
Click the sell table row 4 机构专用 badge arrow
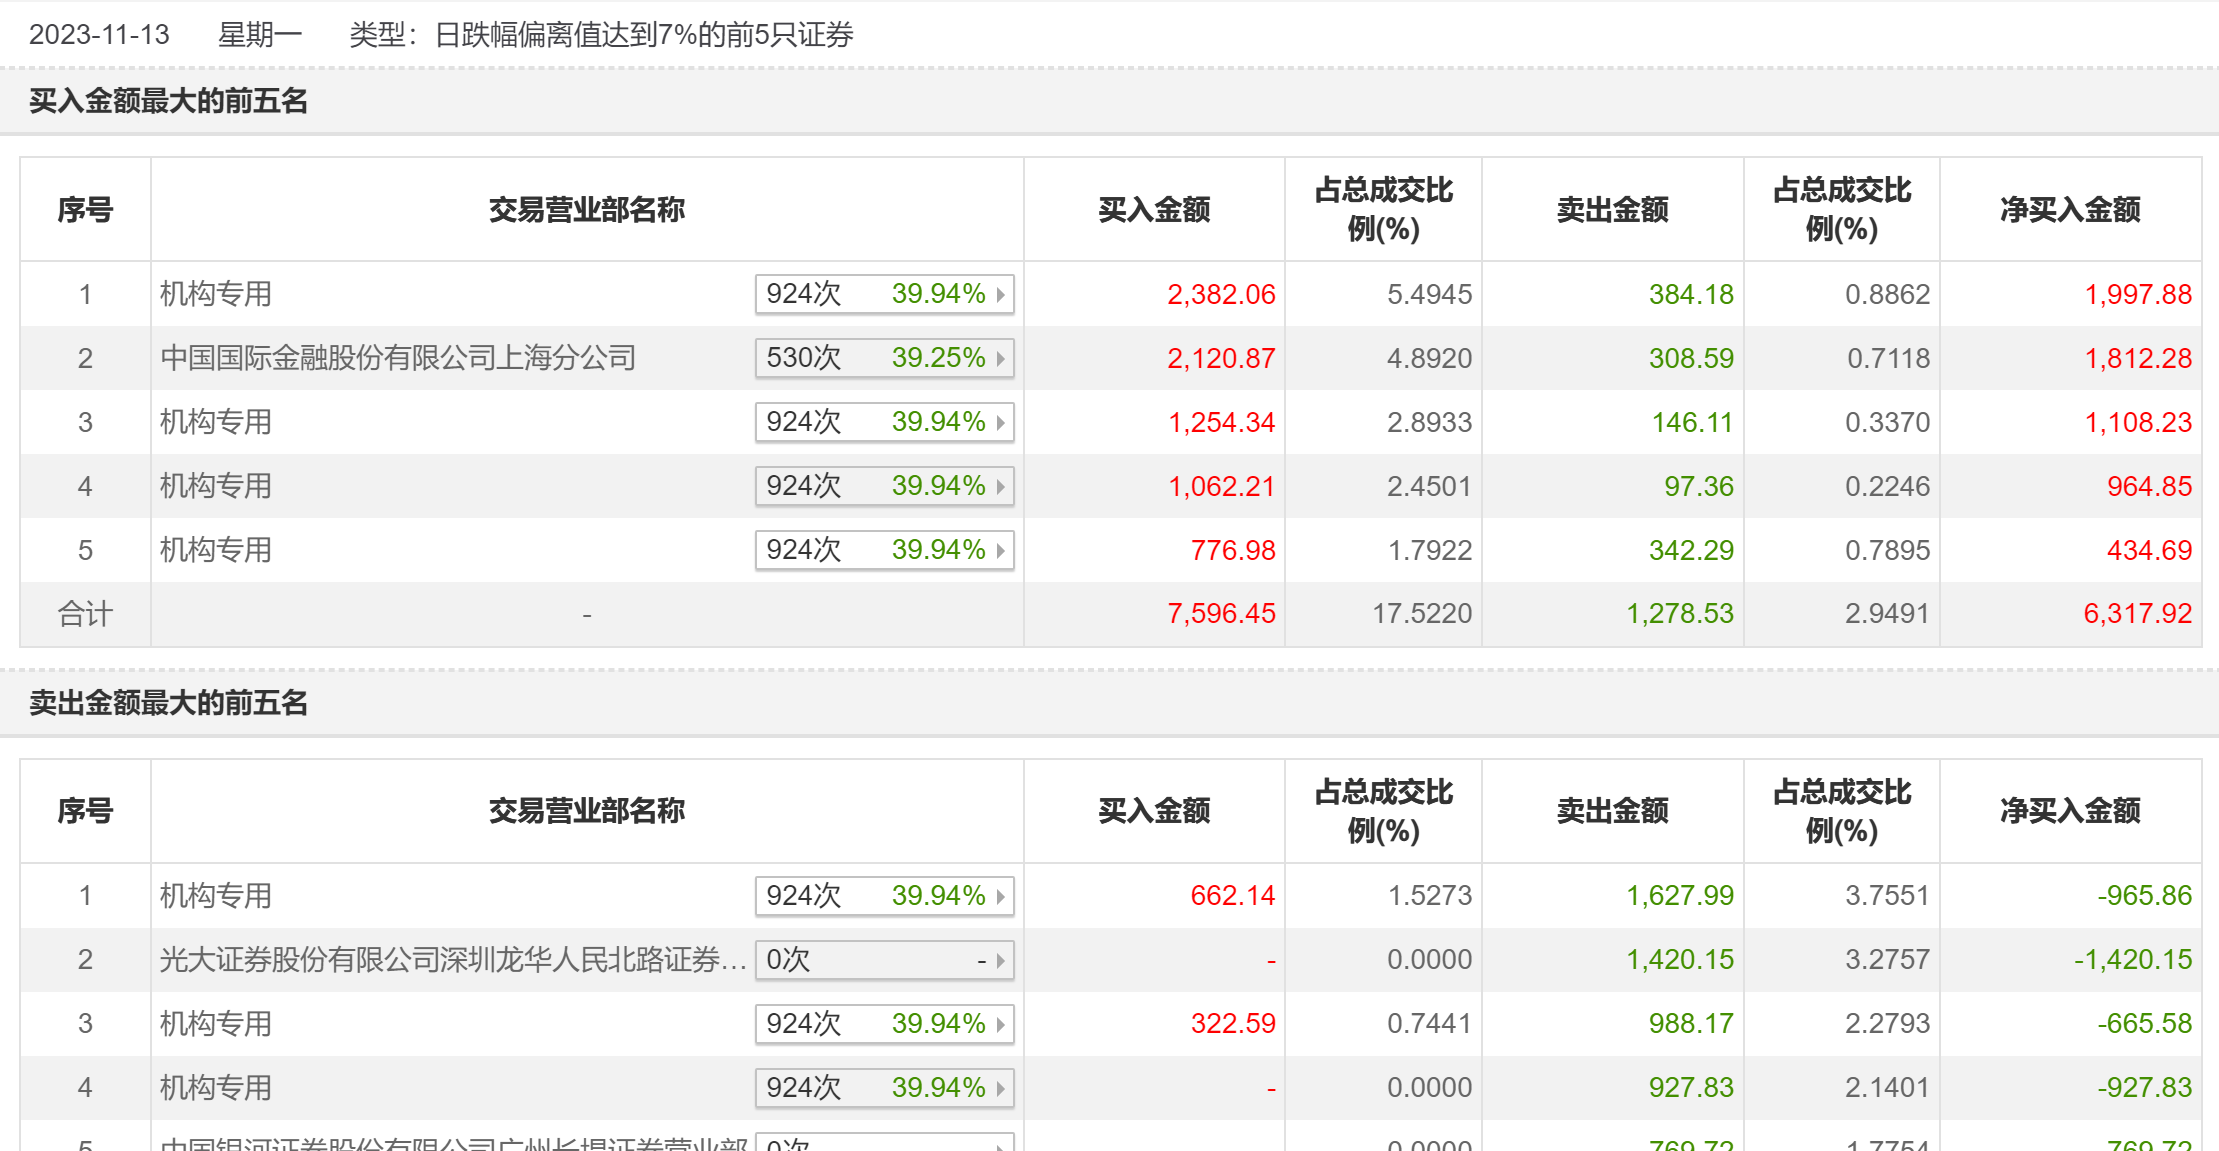pyautogui.click(x=1000, y=1088)
